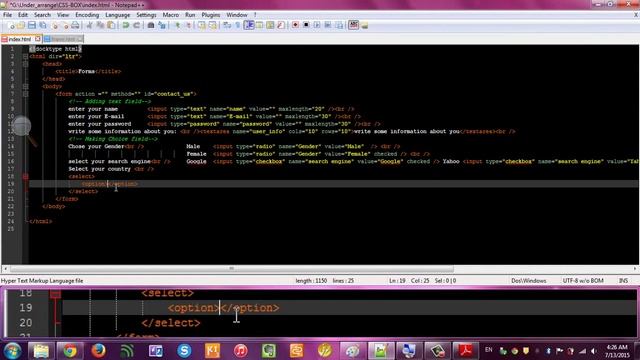Paste using the clipboard toolbar icon
The width and height of the screenshot is (640, 360).
[x=111, y=25]
